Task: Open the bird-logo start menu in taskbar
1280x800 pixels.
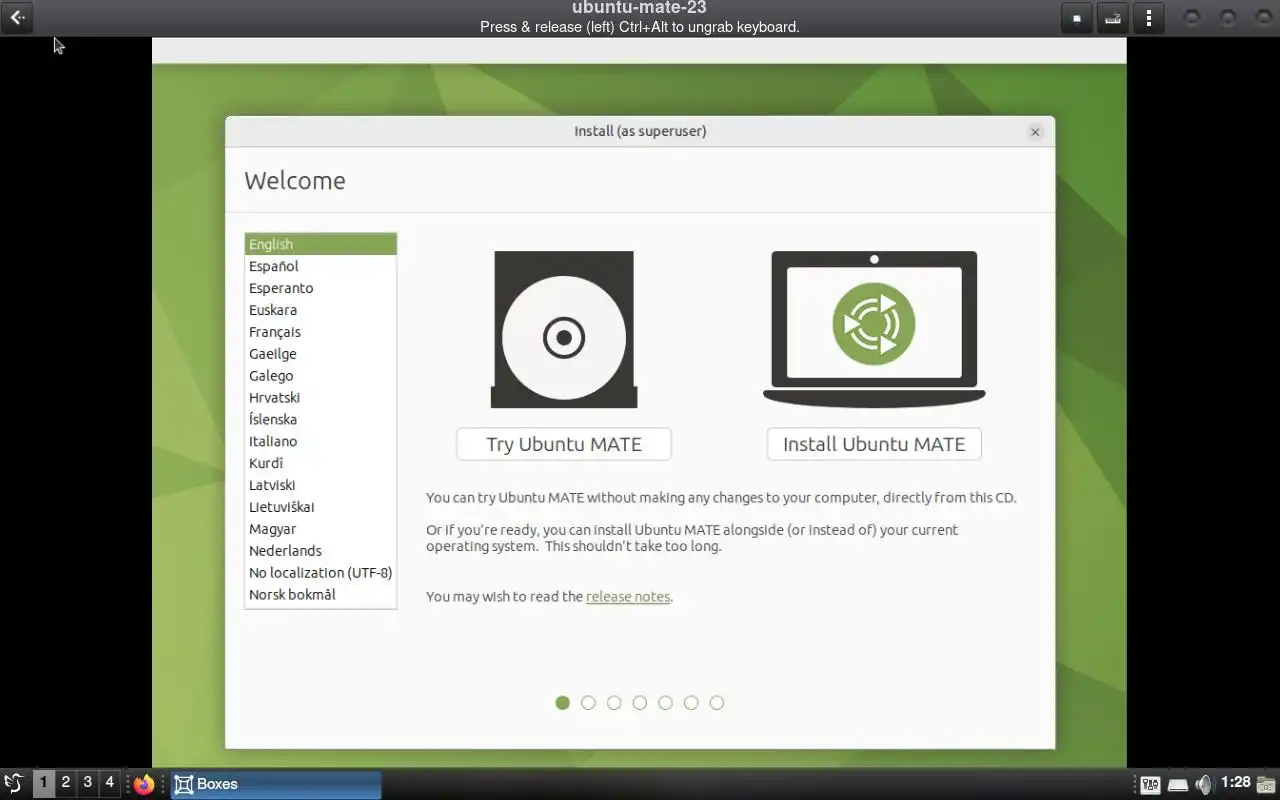Action: 13,784
